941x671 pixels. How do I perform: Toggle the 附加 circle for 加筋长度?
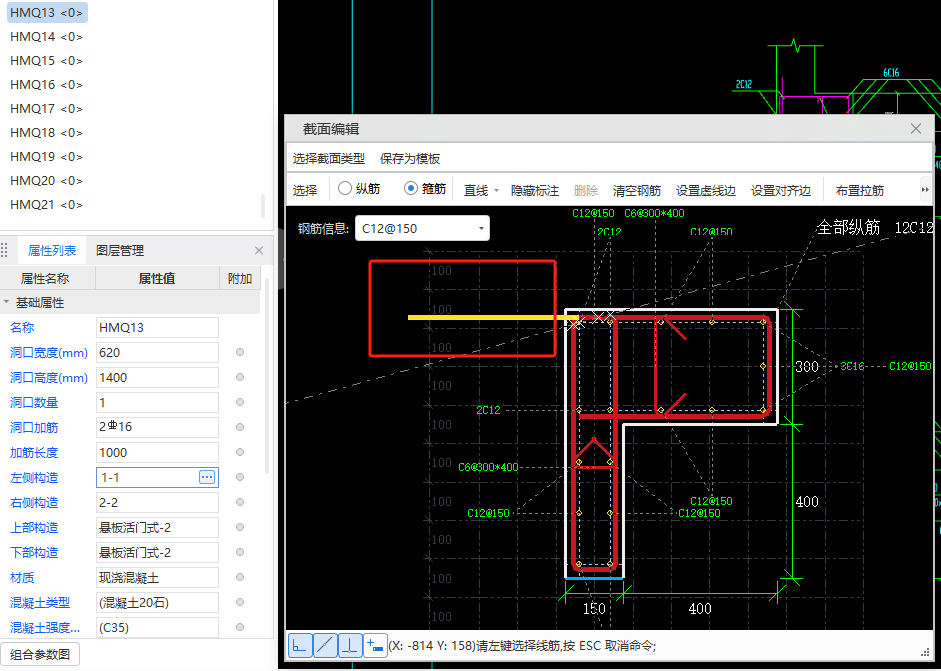[240, 452]
